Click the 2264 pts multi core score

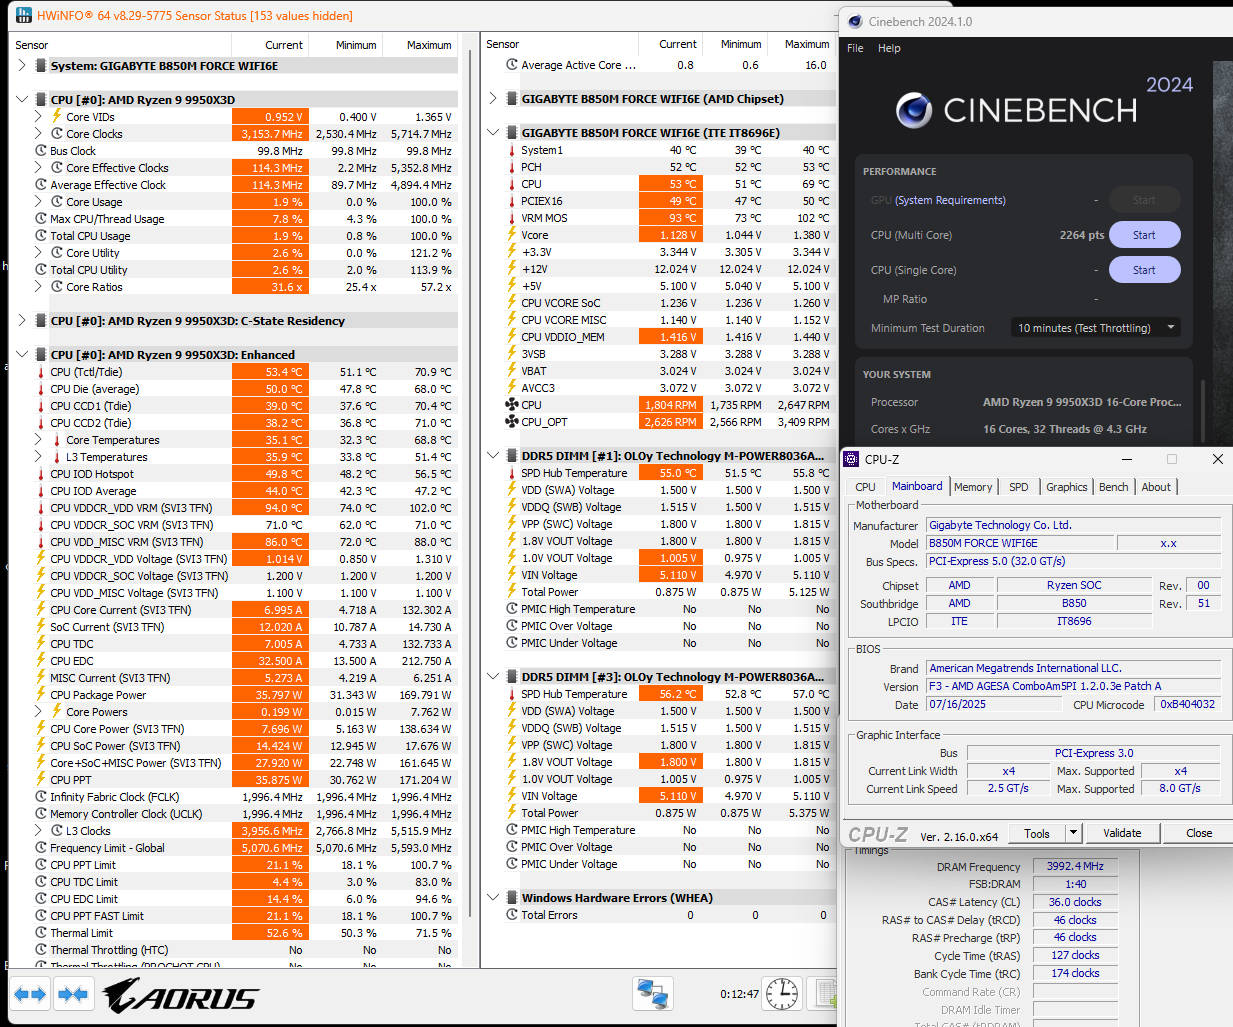point(1082,235)
